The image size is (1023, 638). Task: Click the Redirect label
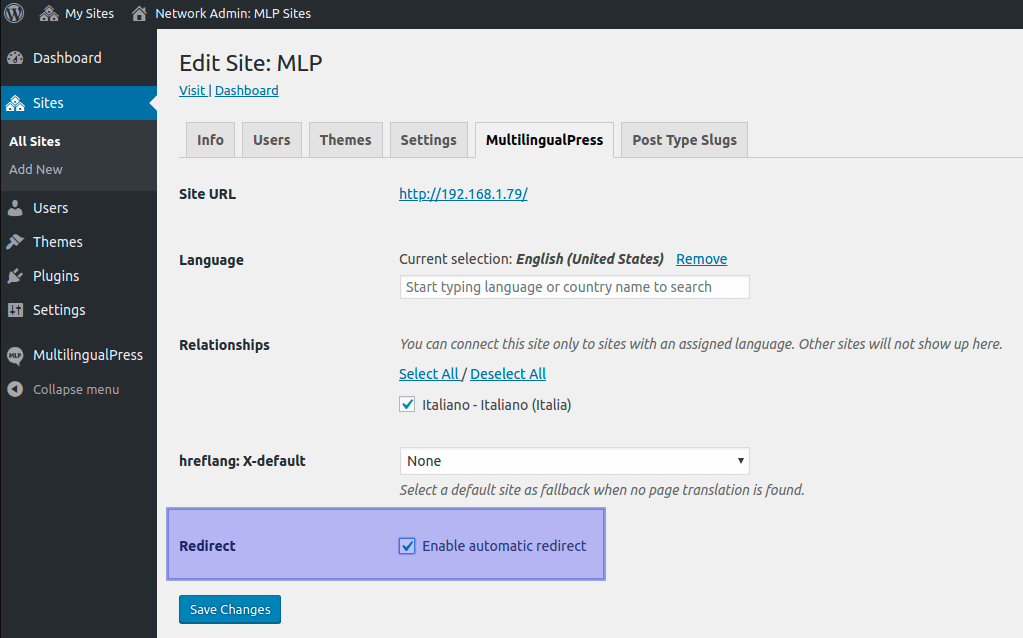(x=207, y=546)
